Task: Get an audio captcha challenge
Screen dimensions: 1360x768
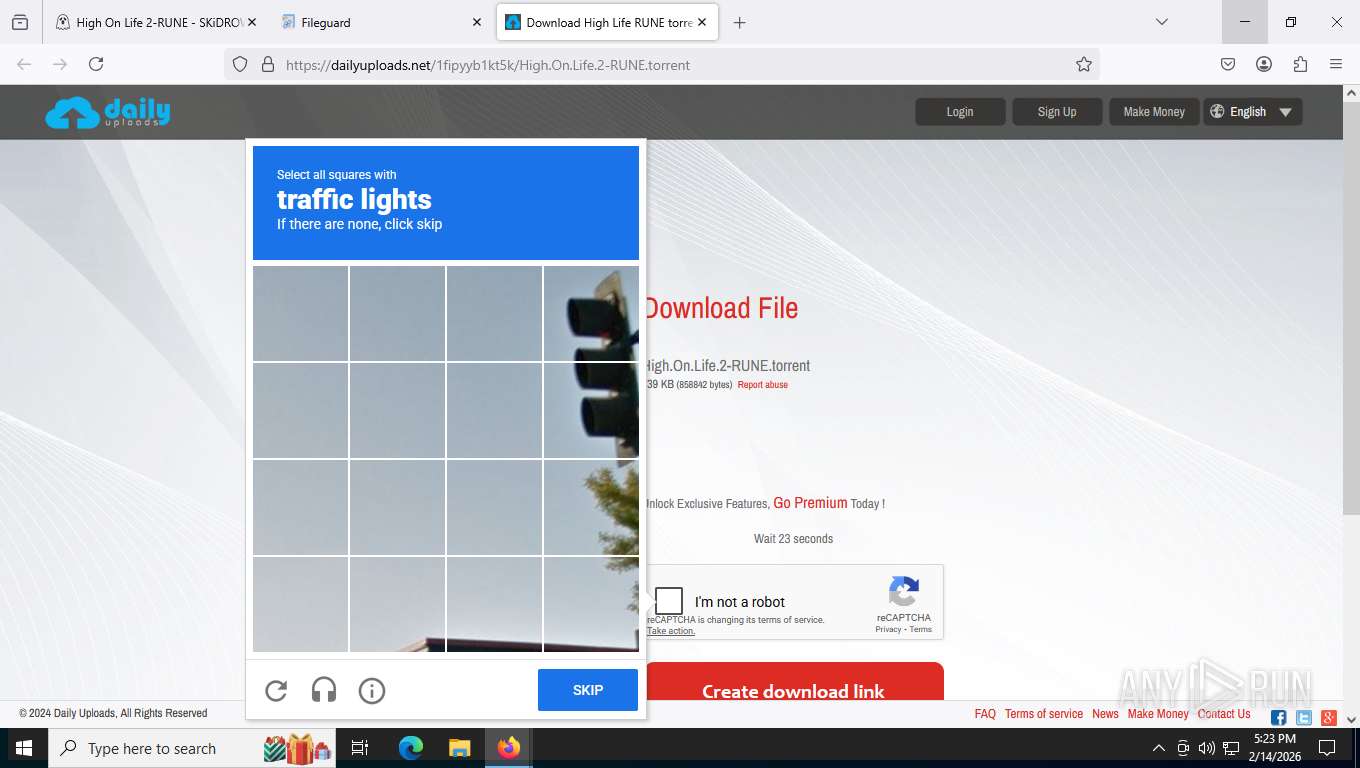Action: coord(324,691)
